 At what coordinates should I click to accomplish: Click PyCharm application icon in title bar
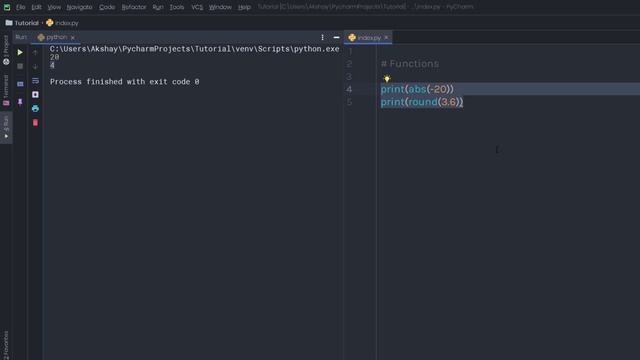[x=7, y=7]
